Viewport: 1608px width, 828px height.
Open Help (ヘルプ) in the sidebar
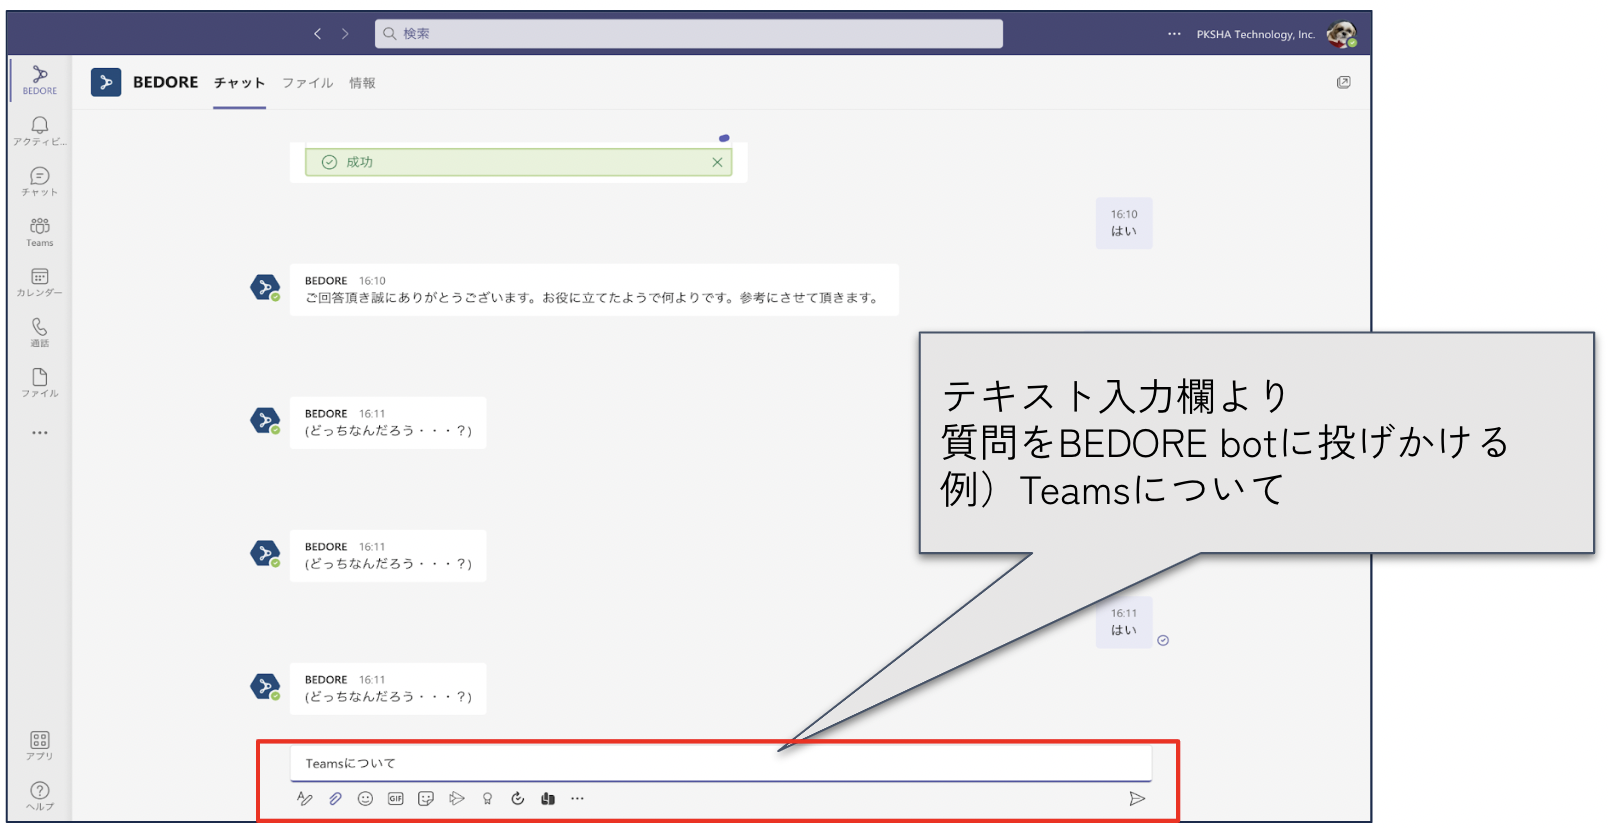coord(40,796)
